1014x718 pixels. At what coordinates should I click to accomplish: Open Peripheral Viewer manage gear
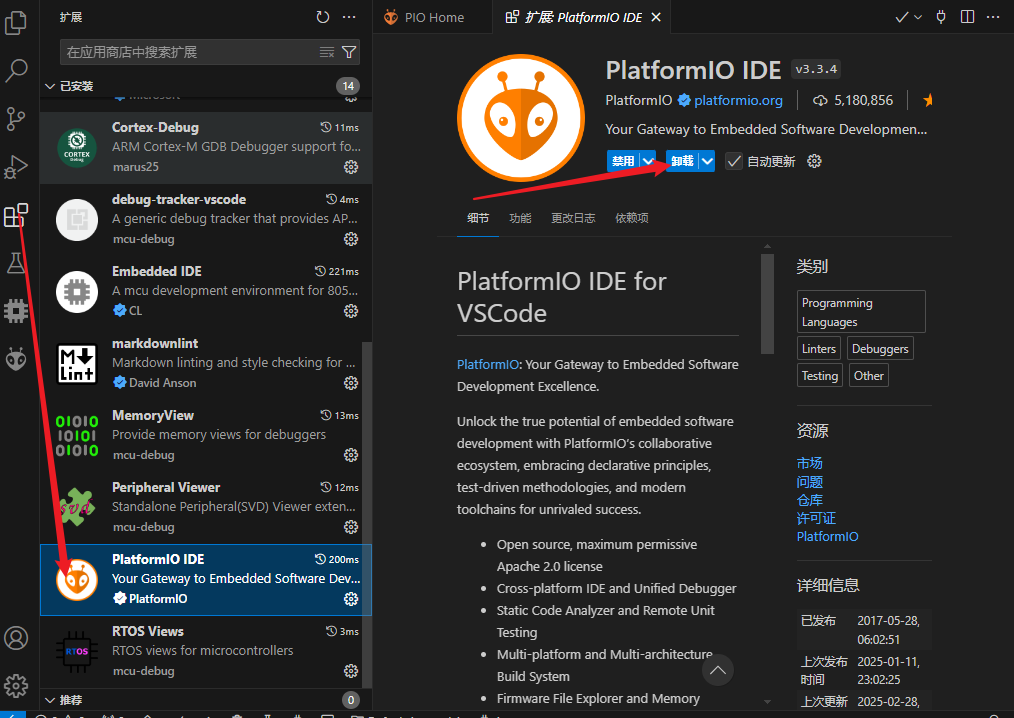pyautogui.click(x=351, y=527)
